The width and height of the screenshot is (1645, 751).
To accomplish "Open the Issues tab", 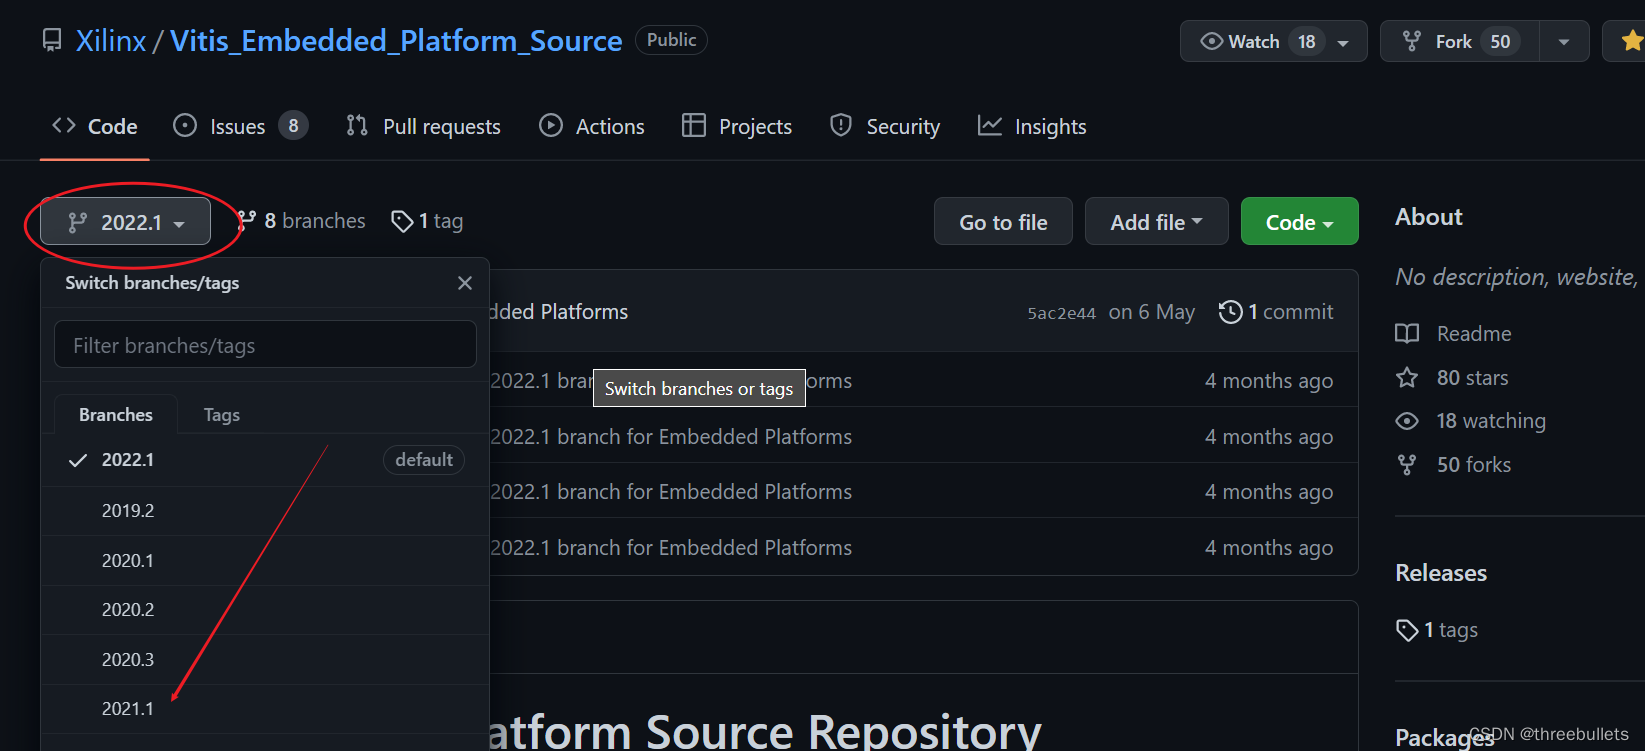I will (240, 127).
